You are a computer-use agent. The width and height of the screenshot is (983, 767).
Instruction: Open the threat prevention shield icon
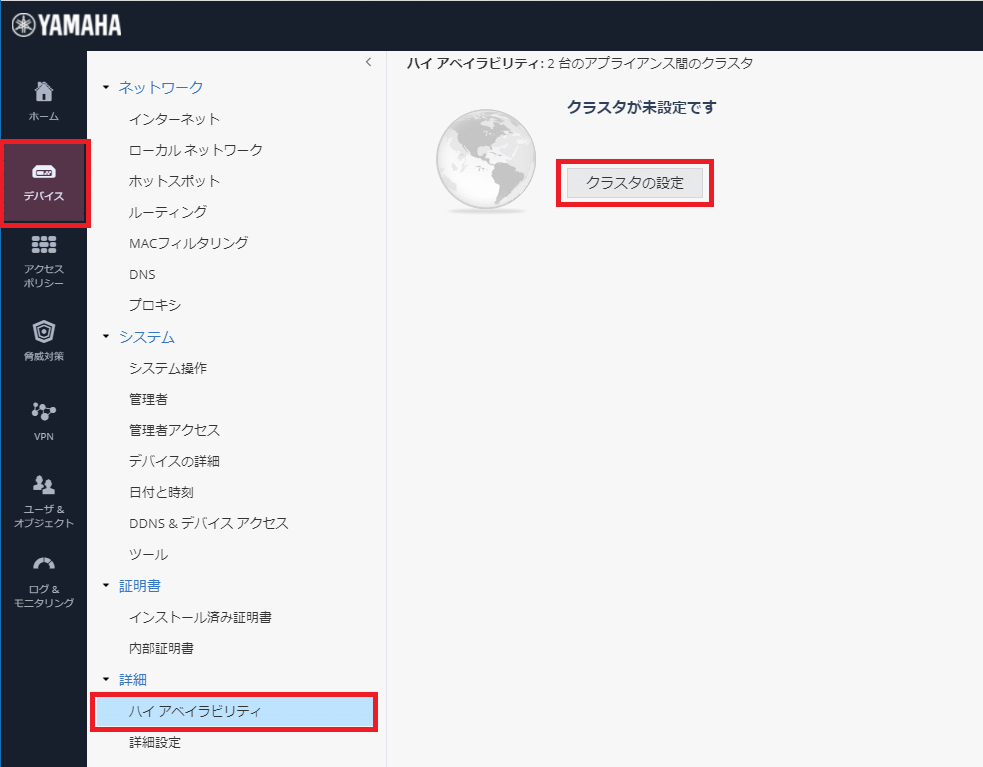coord(44,331)
